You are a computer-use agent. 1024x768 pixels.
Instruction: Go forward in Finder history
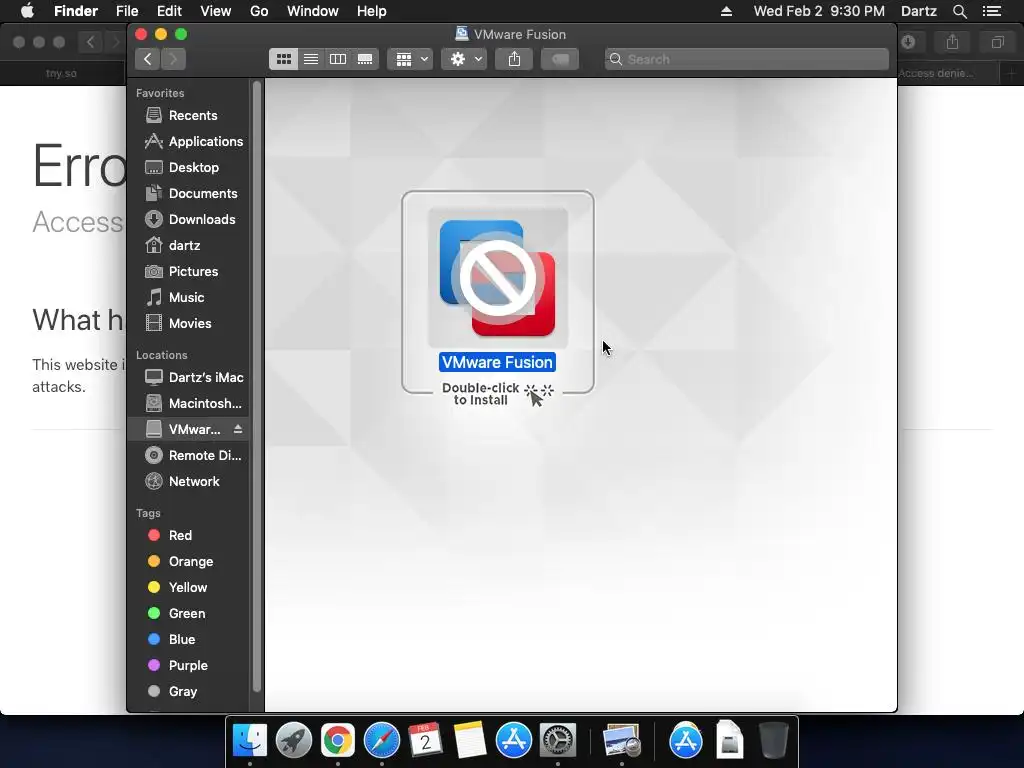173,59
